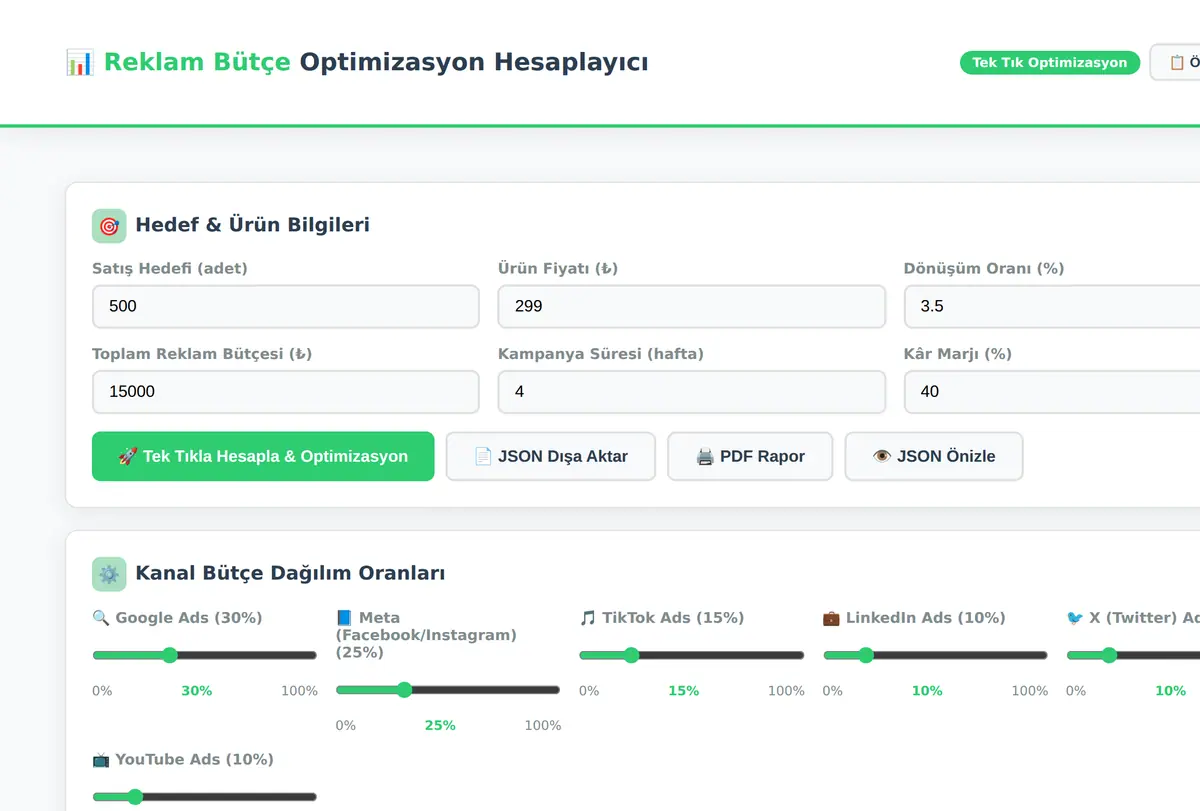
Task: Focus the Dönüşüm Oranı (%) field
Action: (x=1052, y=306)
